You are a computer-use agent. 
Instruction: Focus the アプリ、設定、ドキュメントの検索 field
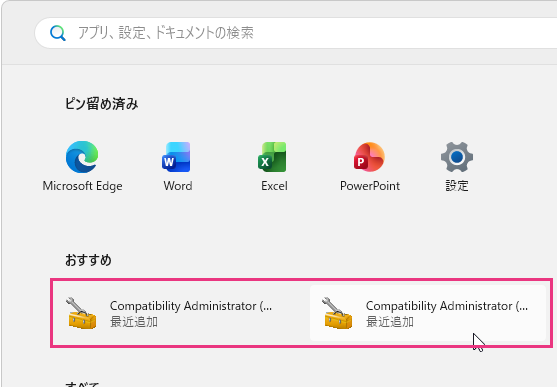(x=296, y=33)
